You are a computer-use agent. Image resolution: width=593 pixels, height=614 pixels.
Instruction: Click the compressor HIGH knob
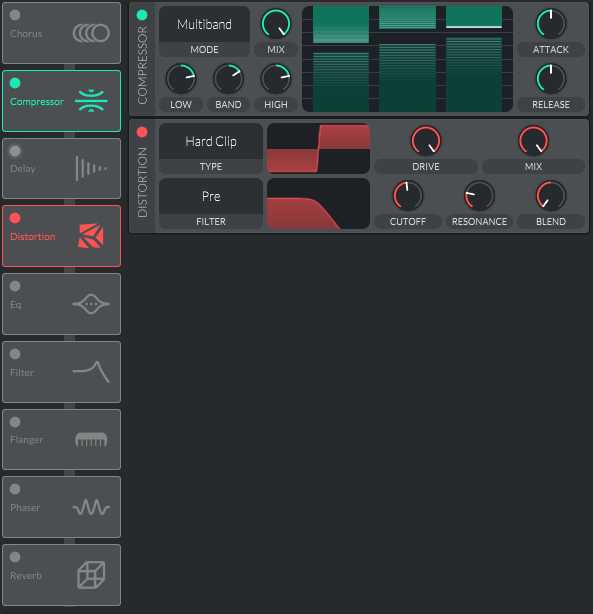coord(276,79)
